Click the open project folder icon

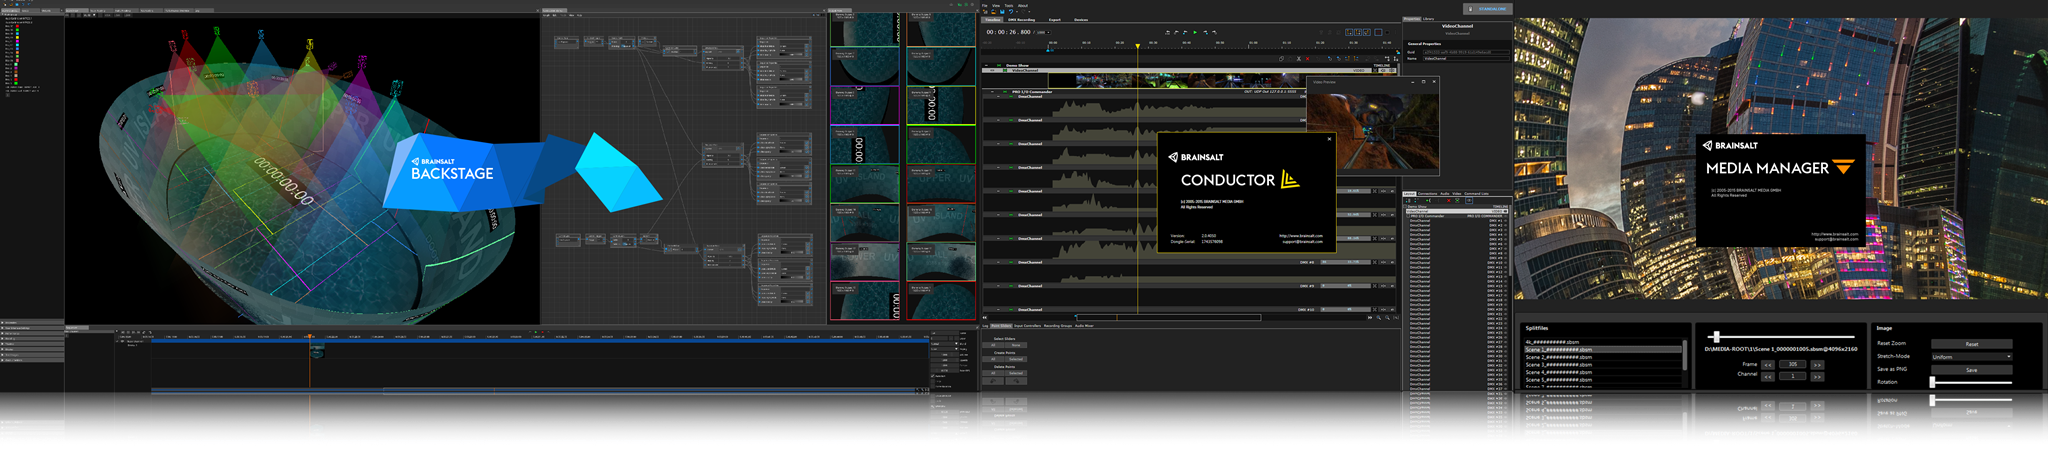(x=993, y=12)
